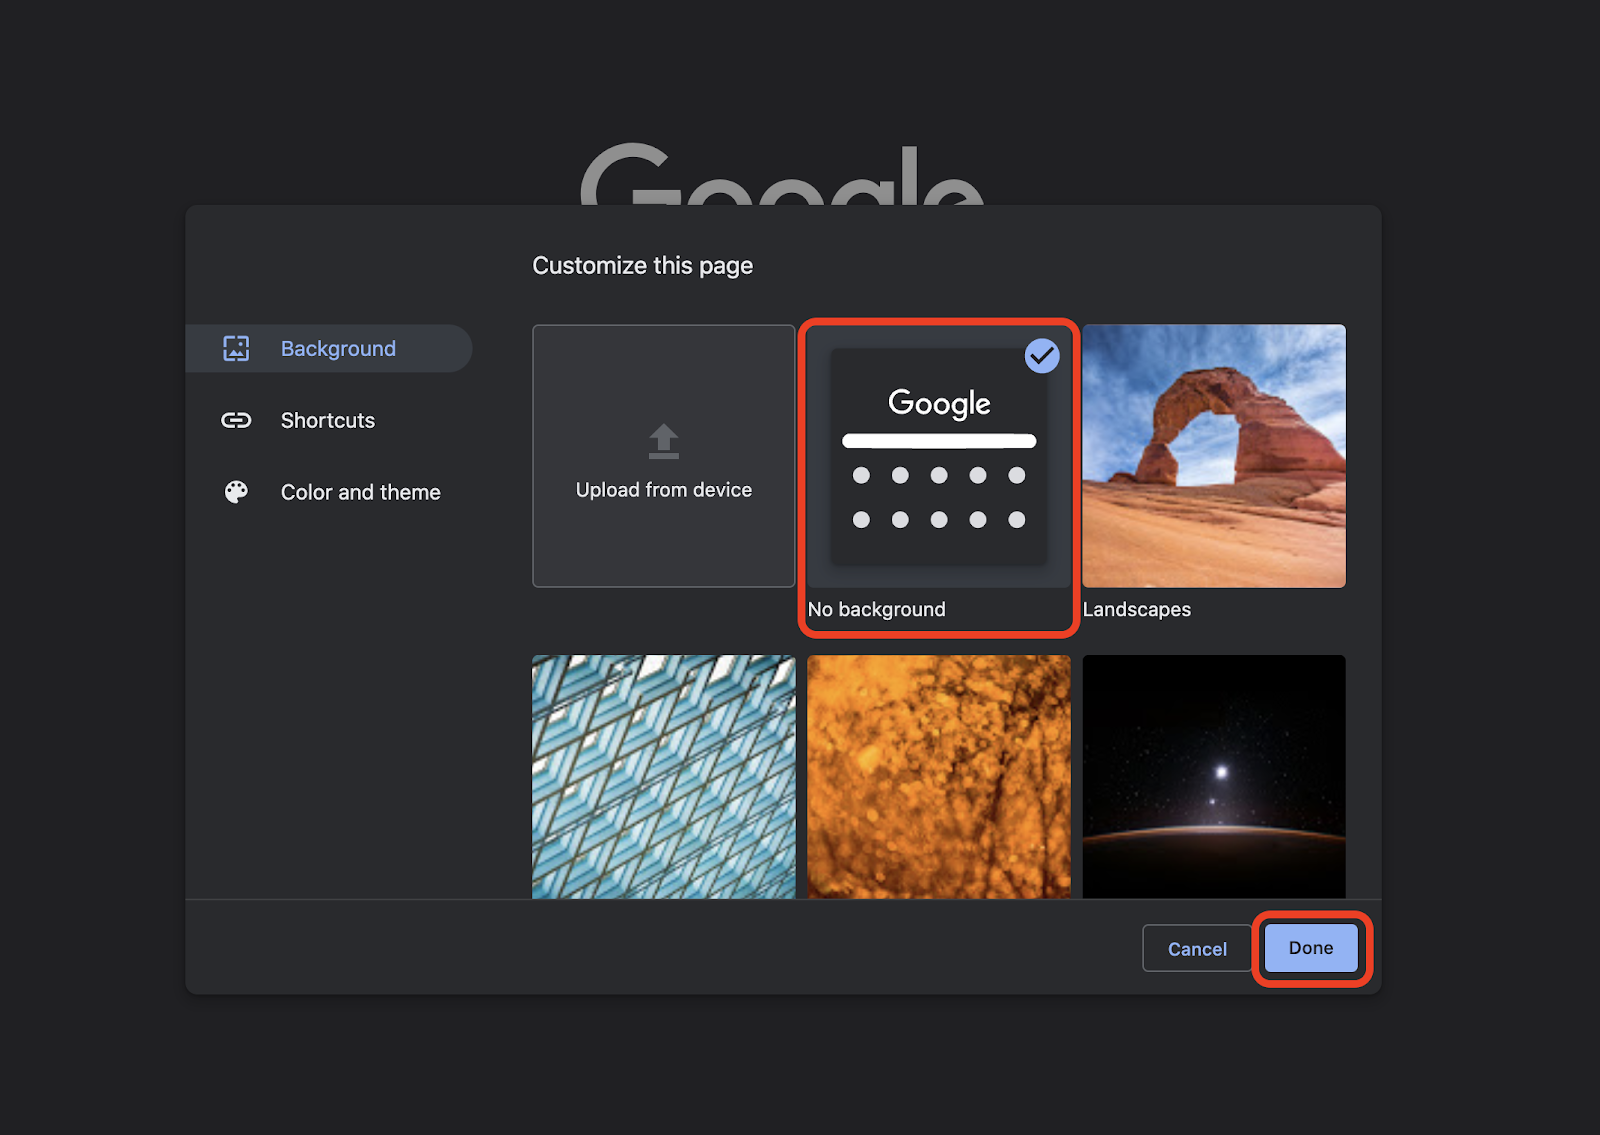1600x1135 pixels.
Task: Click the 'Landscapes' label
Action: [x=1137, y=609]
